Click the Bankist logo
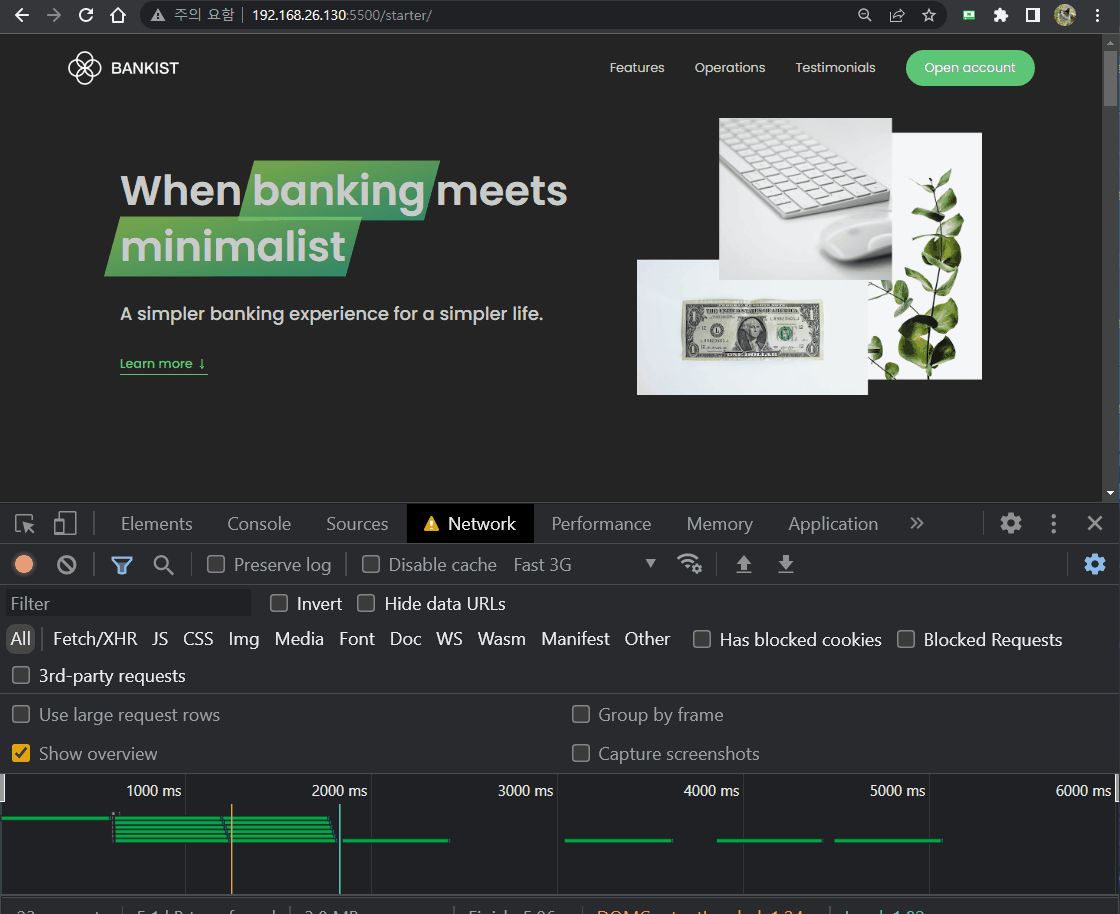Image resolution: width=1120 pixels, height=914 pixels. [124, 68]
